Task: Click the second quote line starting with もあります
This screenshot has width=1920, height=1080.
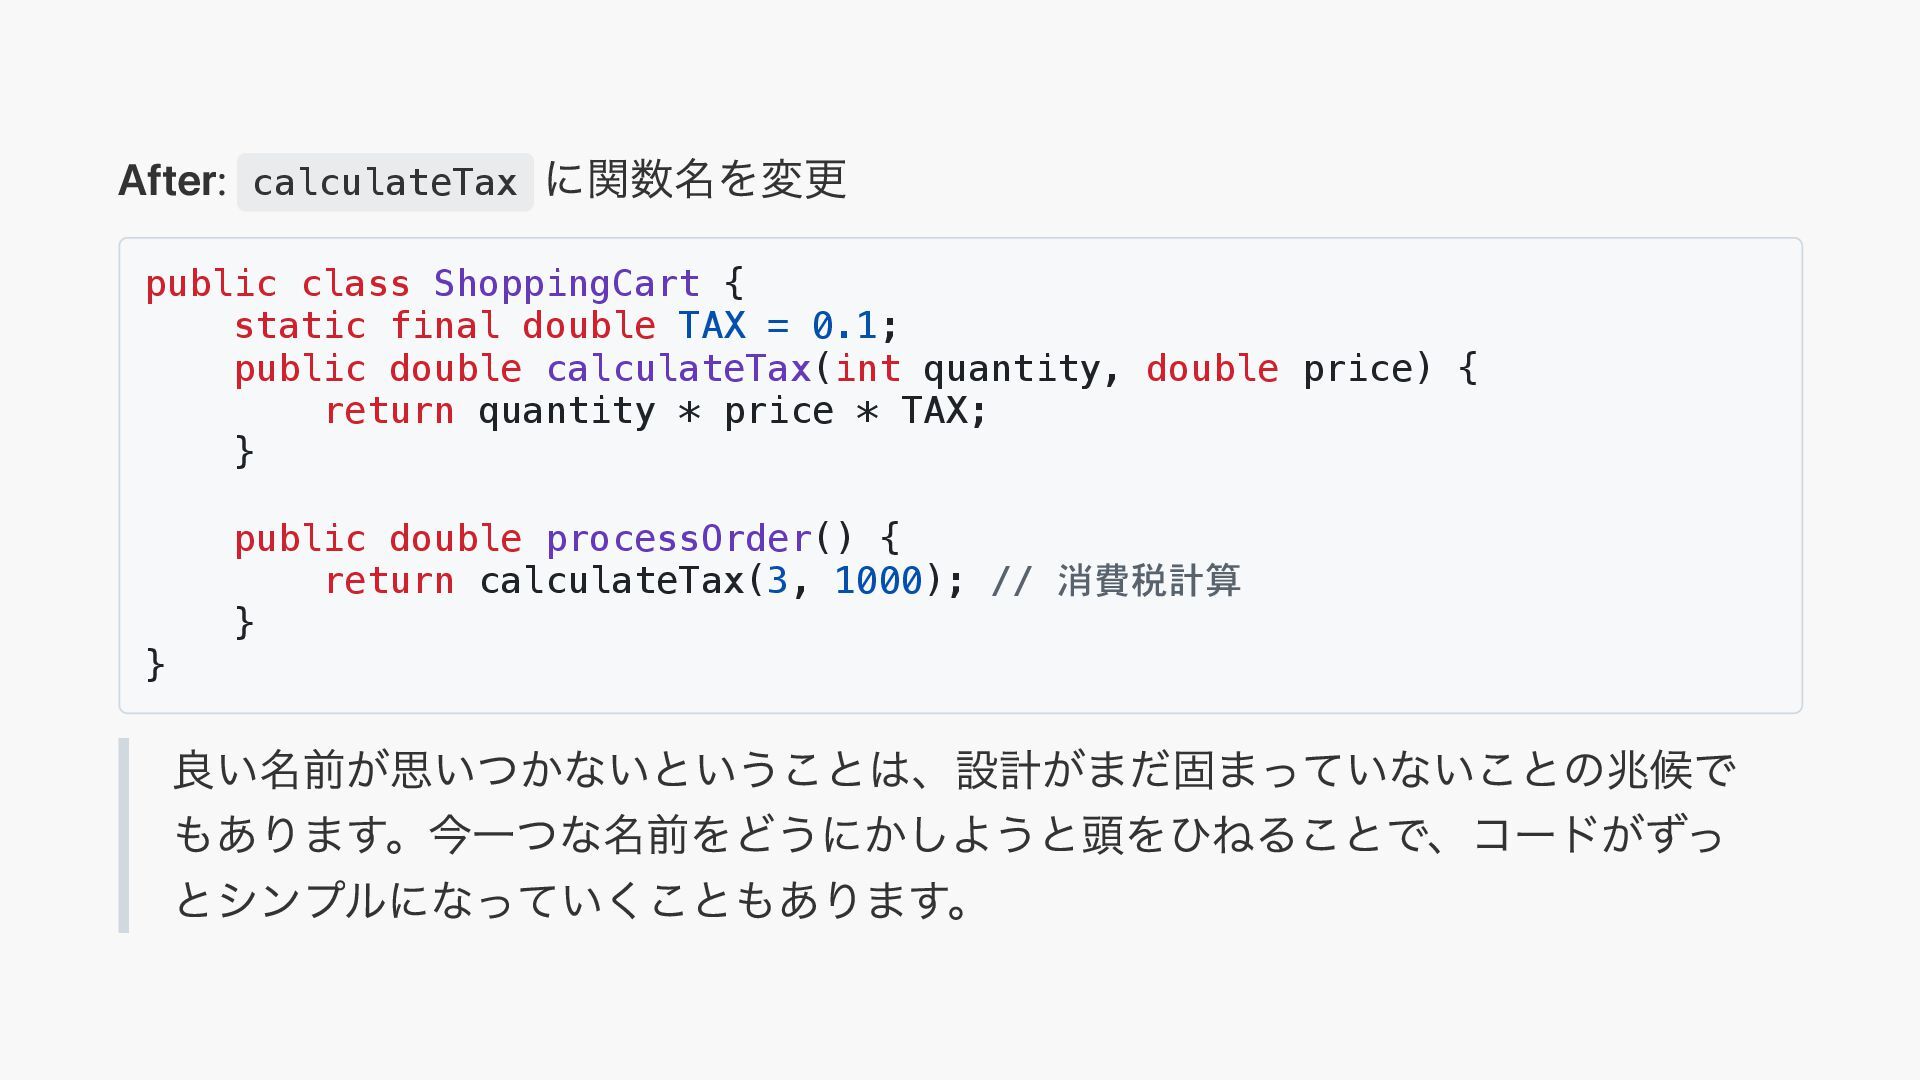Action: [948, 835]
